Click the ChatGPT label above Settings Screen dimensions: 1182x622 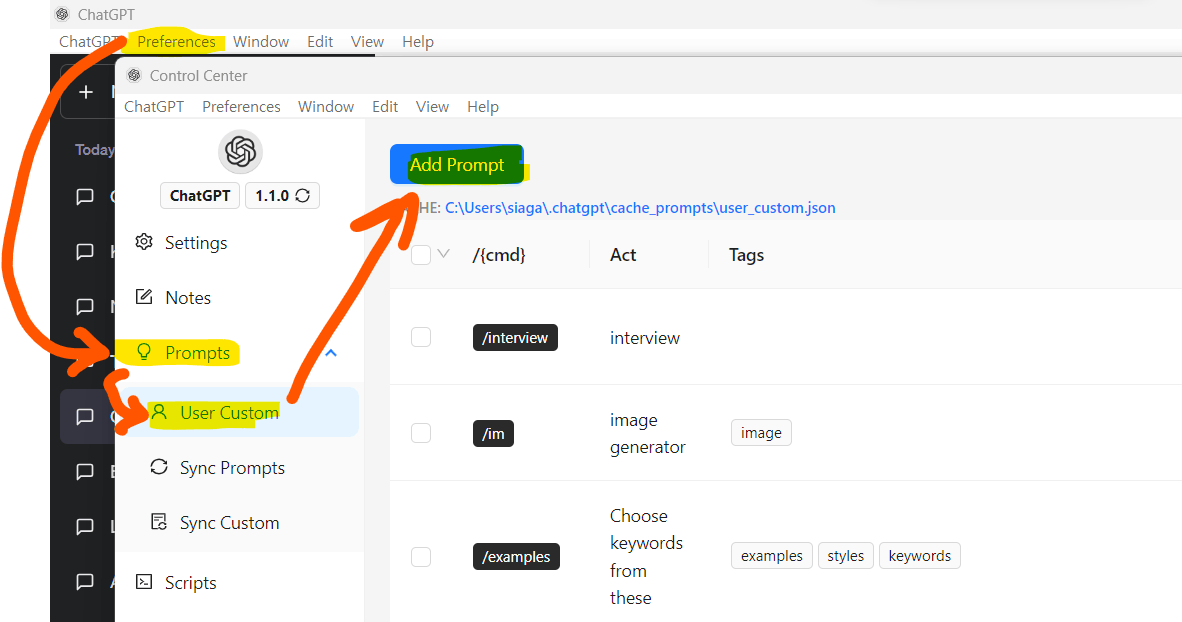pos(200,196)
